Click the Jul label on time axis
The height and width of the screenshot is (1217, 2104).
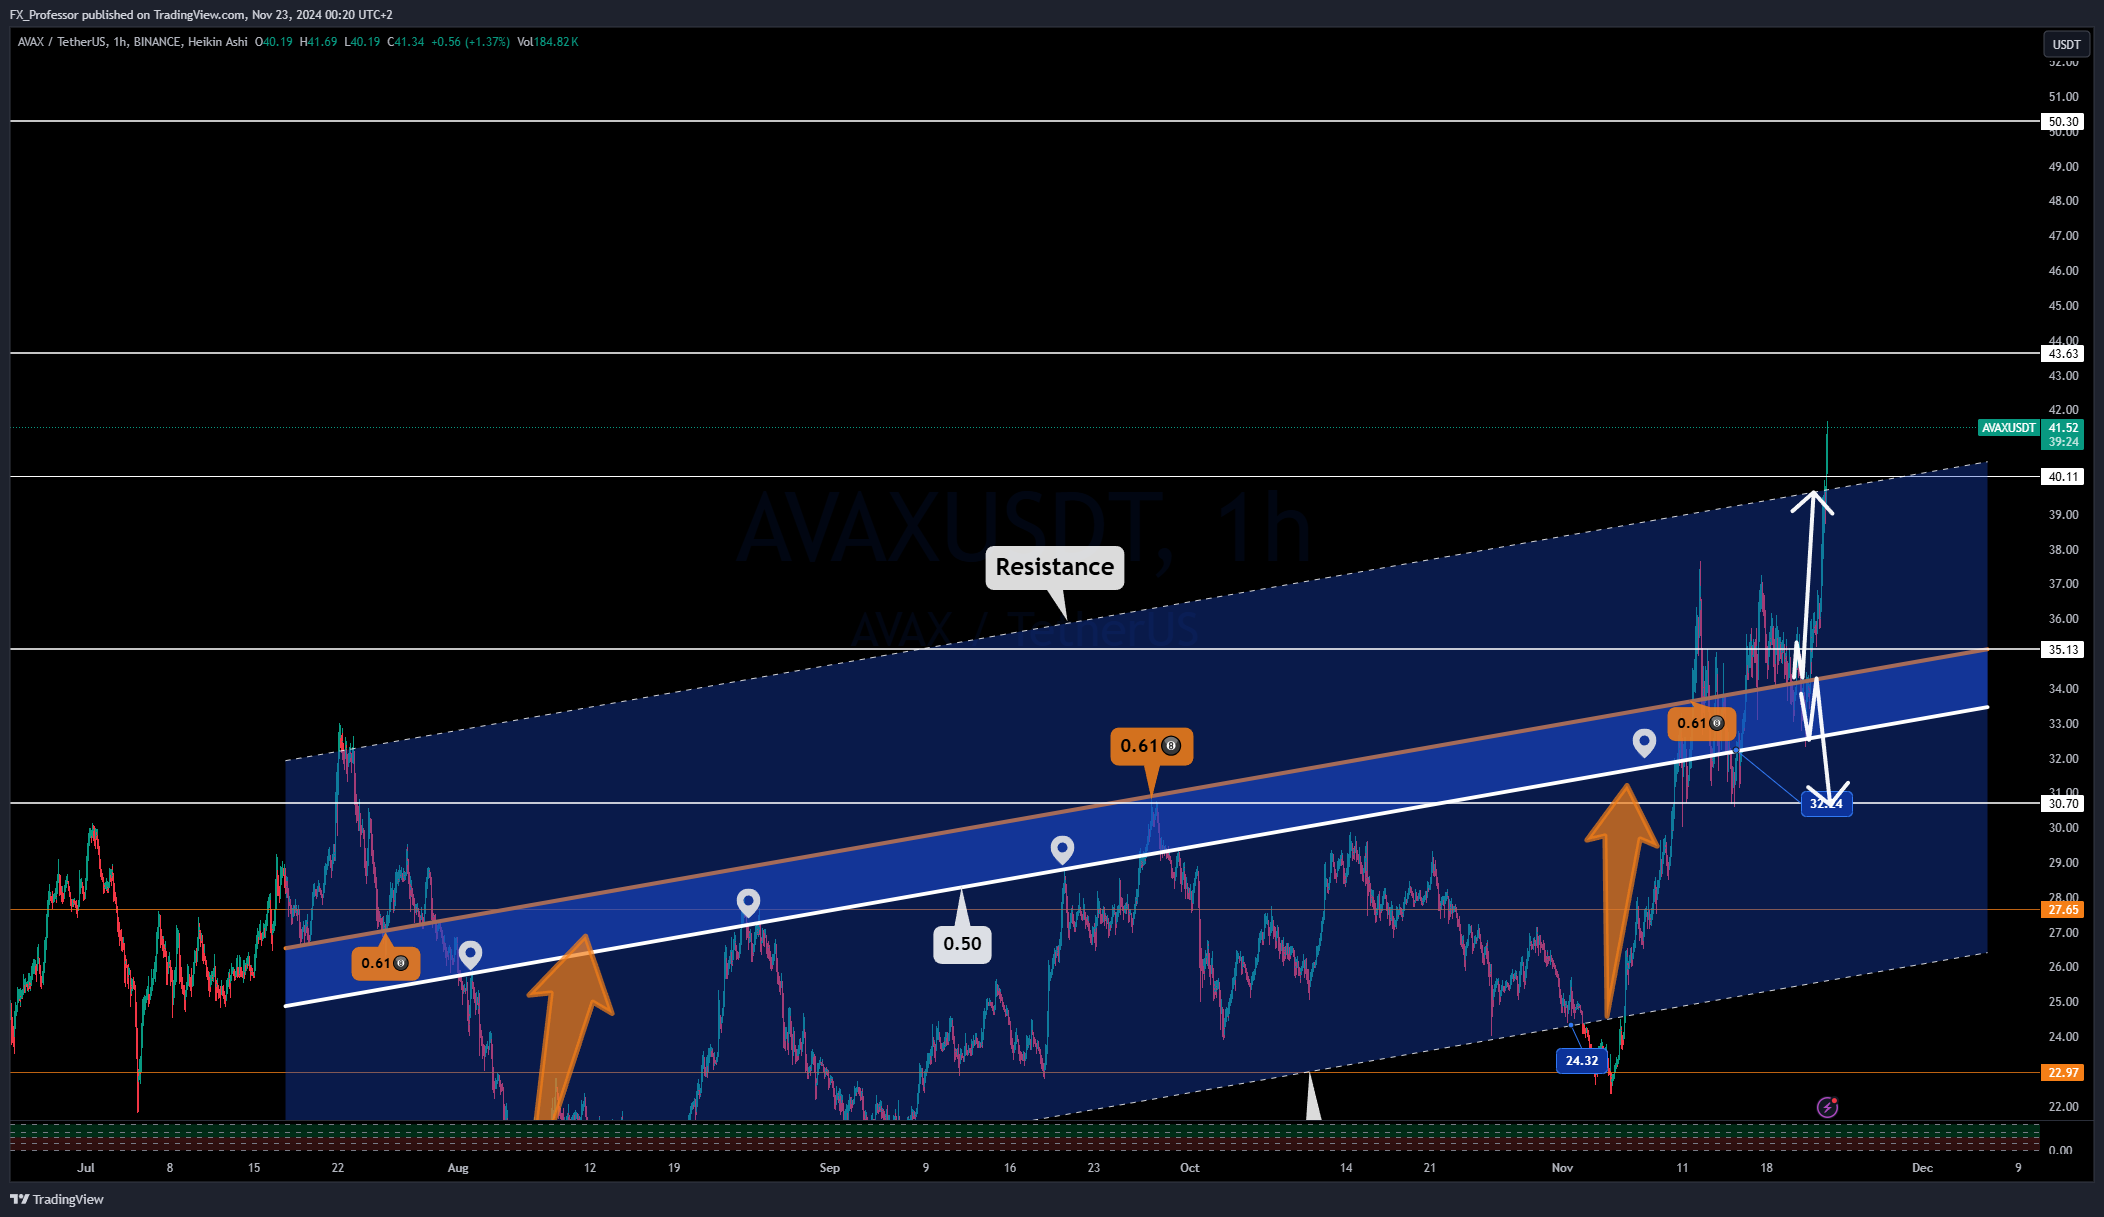86,1168
